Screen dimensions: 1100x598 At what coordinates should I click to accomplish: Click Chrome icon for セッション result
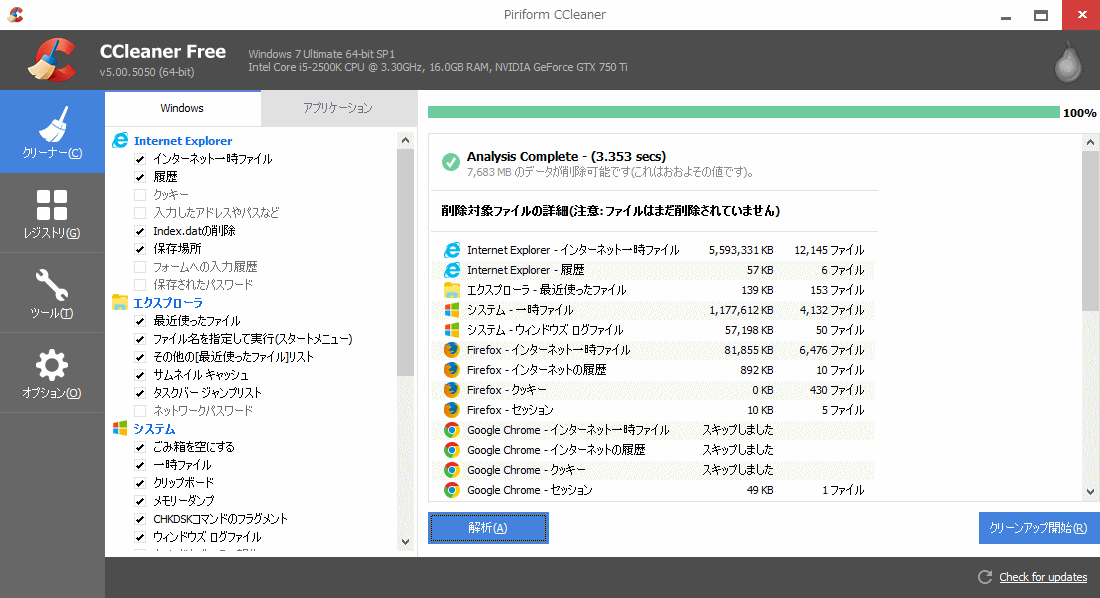[x=452, y=490]
